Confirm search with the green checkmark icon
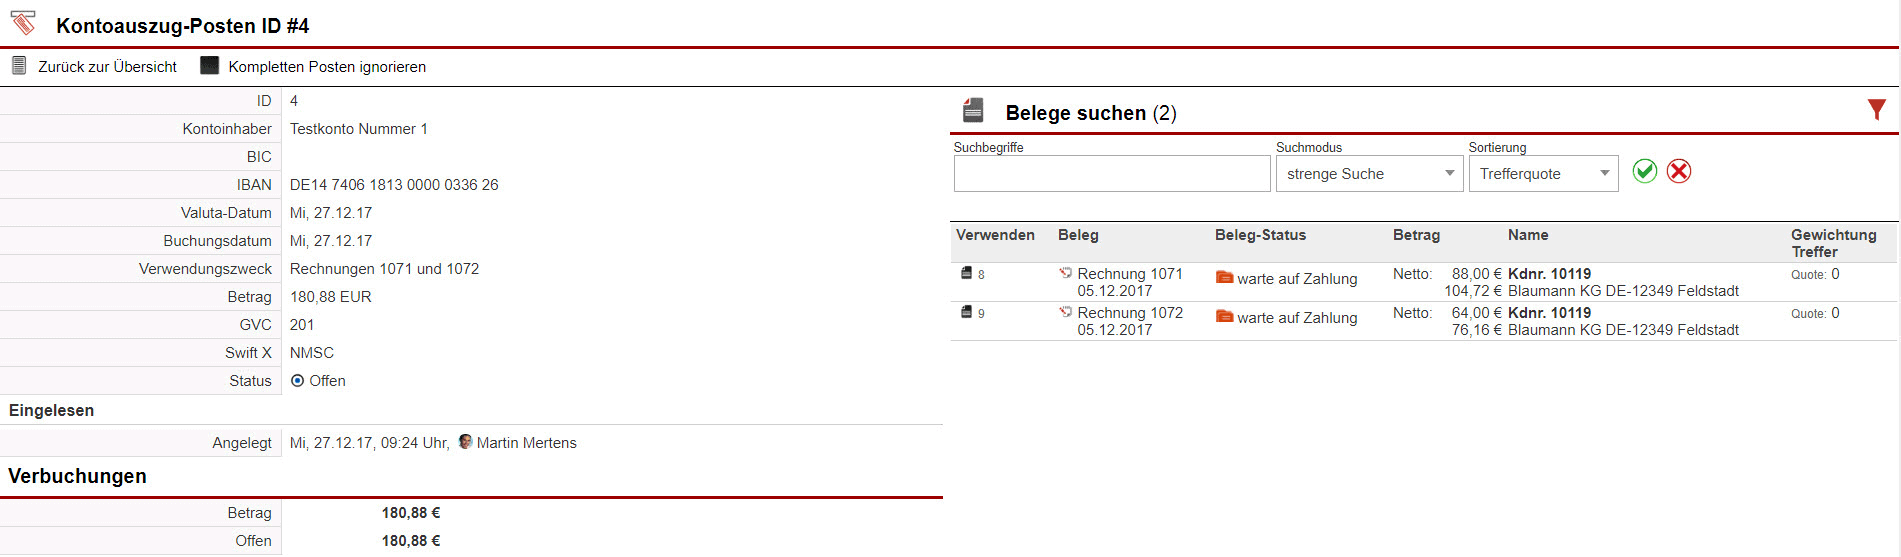This screenshot has height=557, width=1901. click(1644, 171)
